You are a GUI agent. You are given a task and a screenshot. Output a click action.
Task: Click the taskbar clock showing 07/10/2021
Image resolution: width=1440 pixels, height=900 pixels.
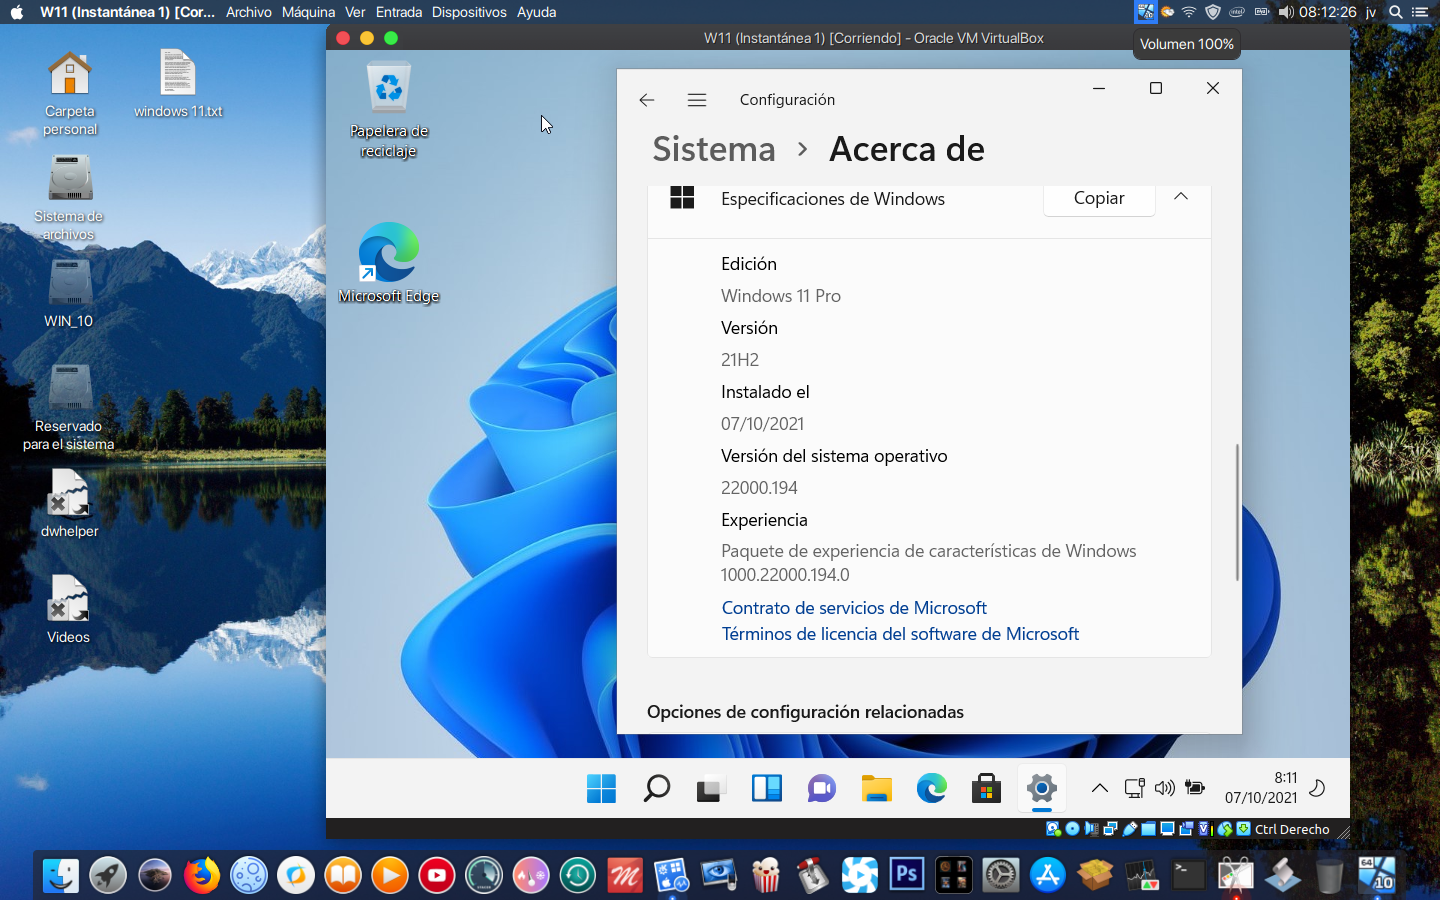point(1261,788)
